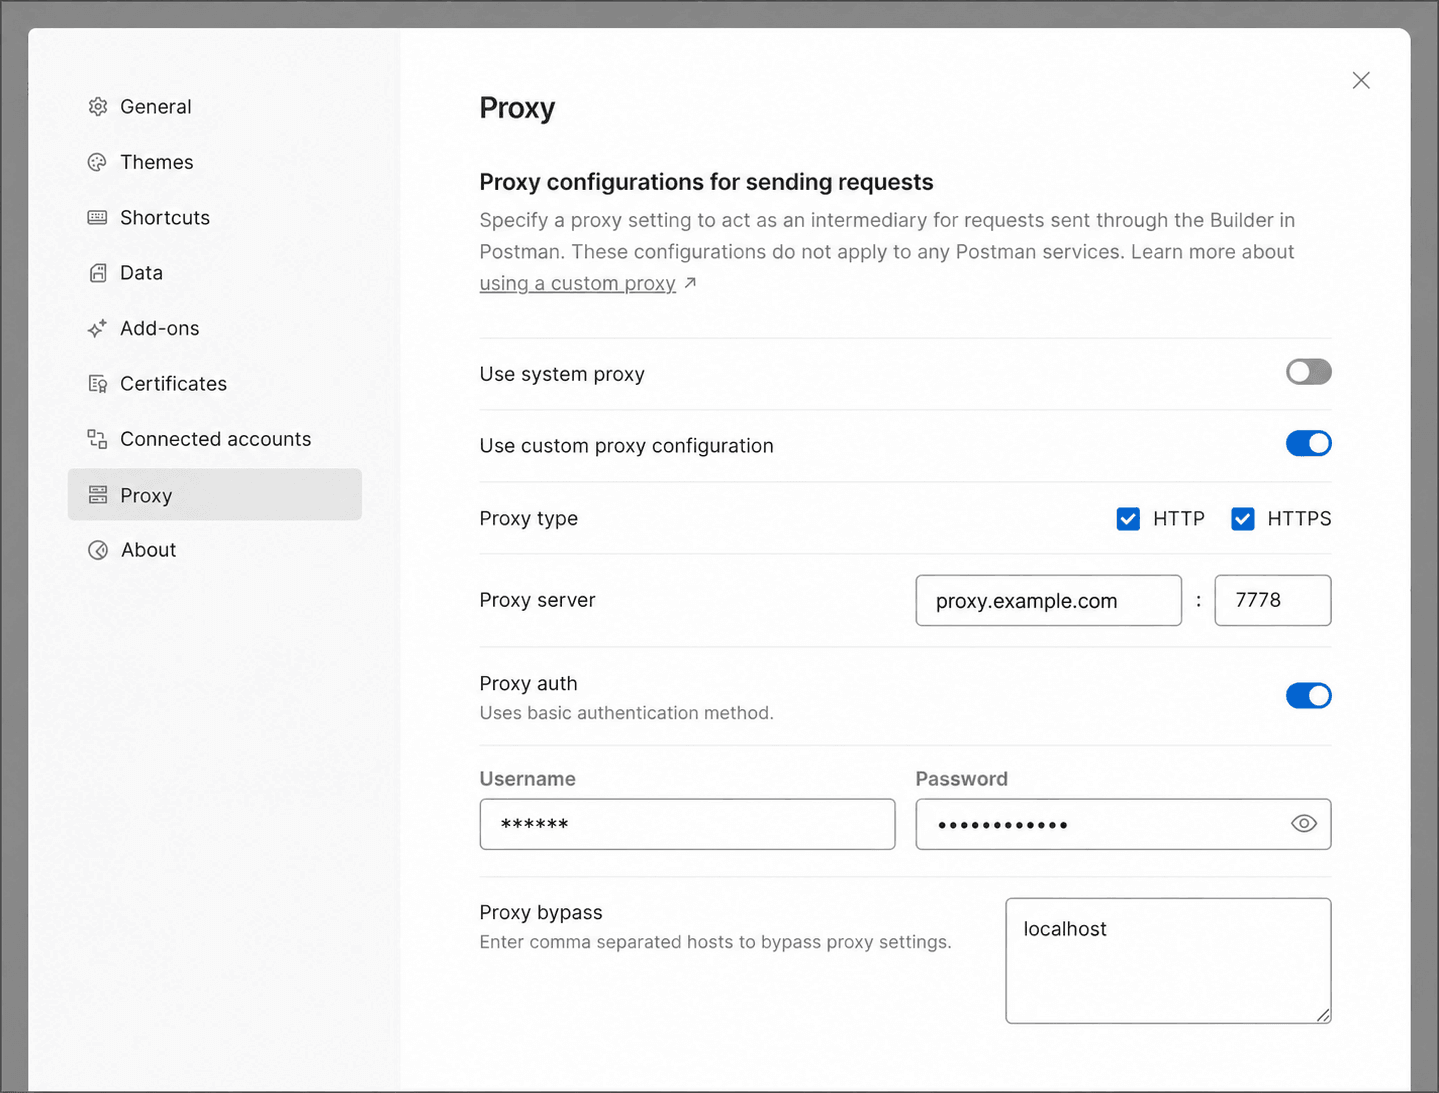Uncheck the HTTP proxy type checkbox

[1128, 518]
